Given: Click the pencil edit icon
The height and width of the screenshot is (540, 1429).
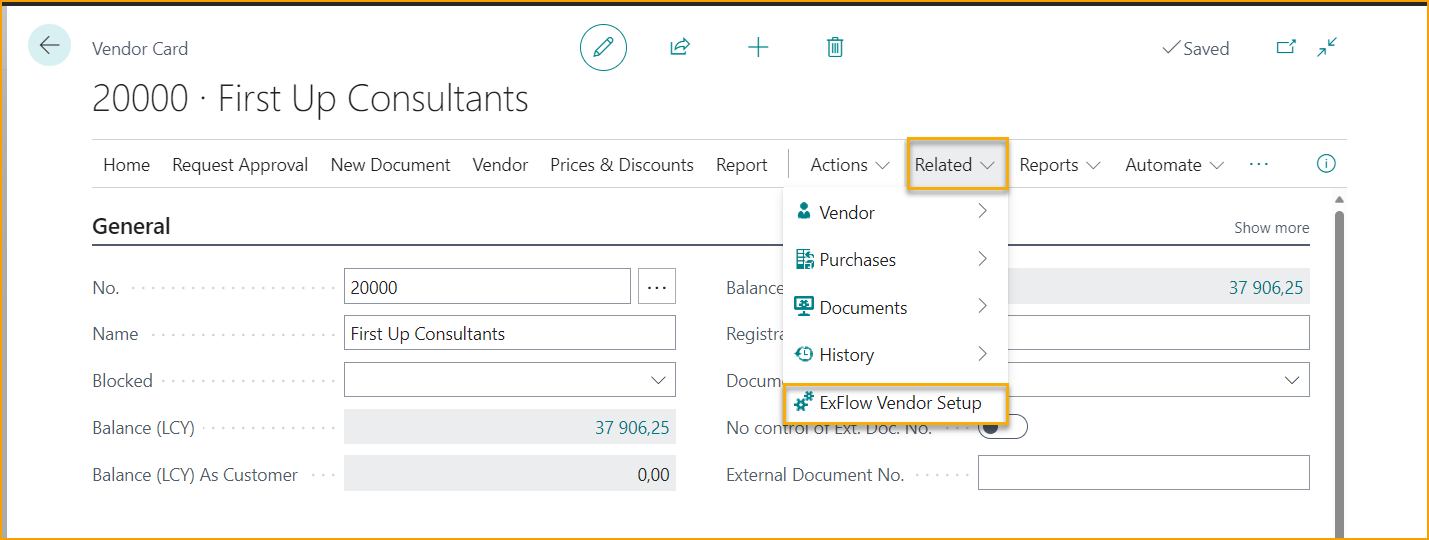Looking at the screenshot, I should 603,47.
